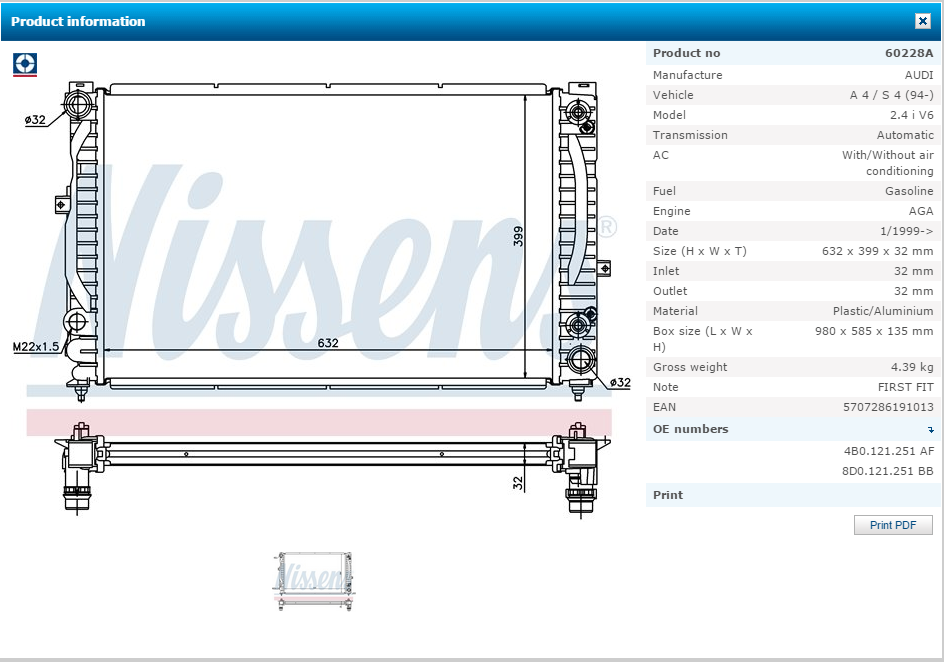Click the Inlet label
944x662 pixels.
click(x=666, y=271)
